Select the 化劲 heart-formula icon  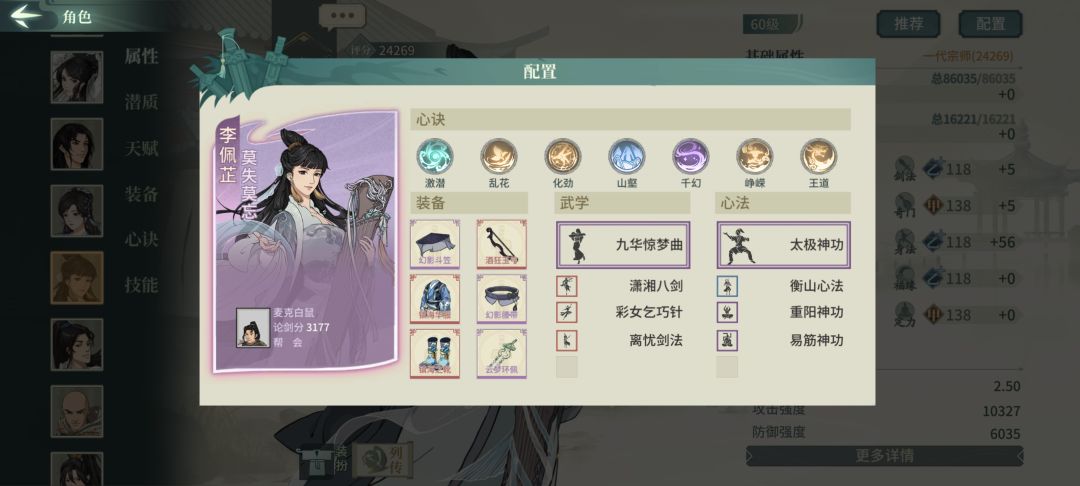(x=563, y=156)
